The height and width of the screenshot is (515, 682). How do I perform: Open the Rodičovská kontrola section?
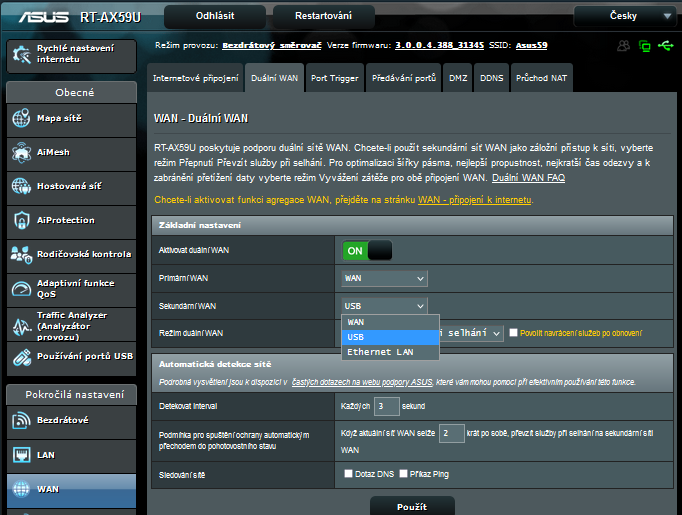tap(22, 254)
